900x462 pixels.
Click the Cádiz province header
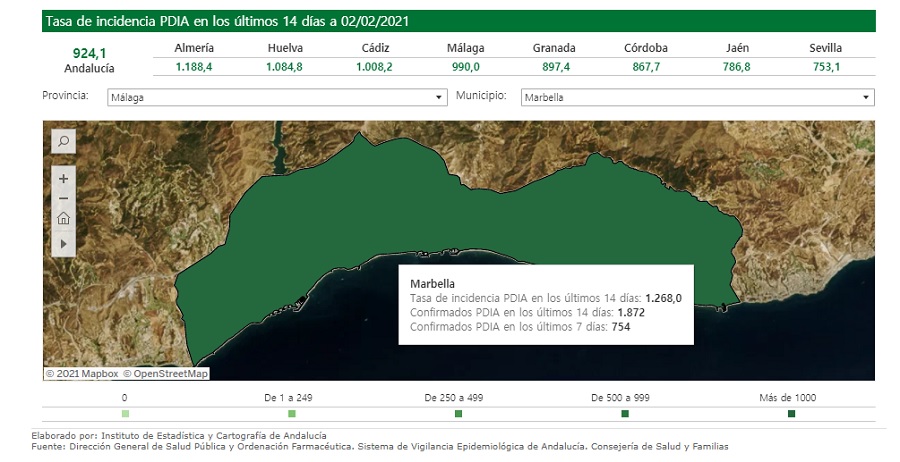coord(375,48)
